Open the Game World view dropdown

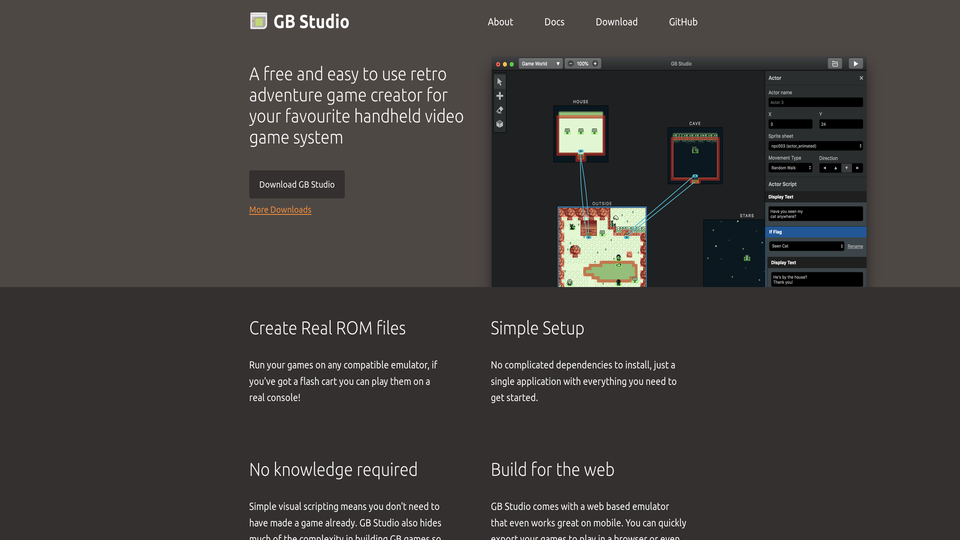[x=541, y=64]
